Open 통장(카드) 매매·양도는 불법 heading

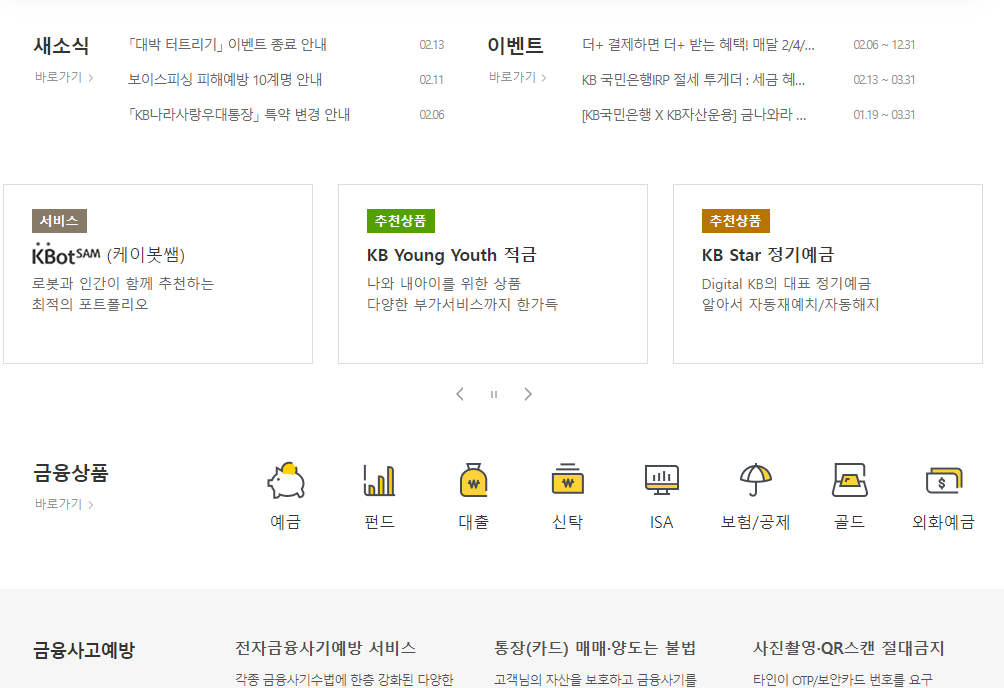click(595, 648)
